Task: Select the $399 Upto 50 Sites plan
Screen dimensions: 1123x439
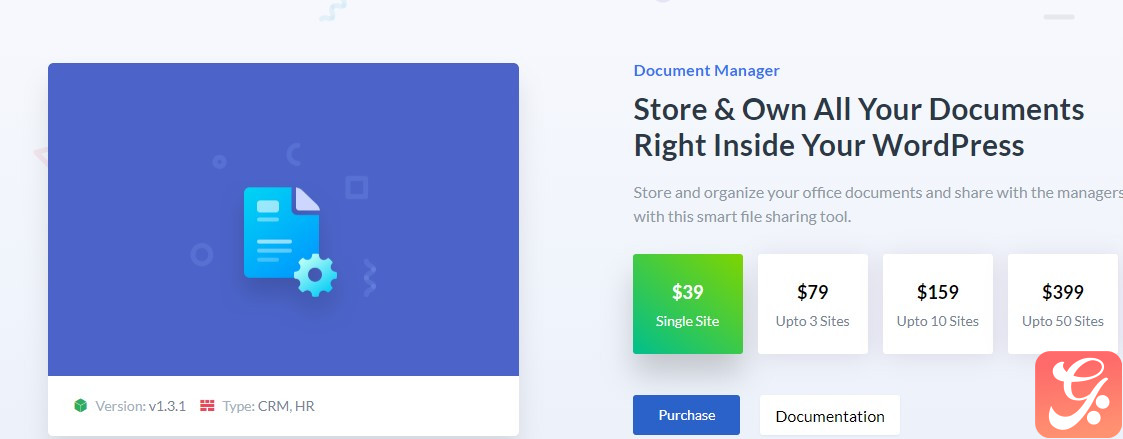Action: click(1062, 304)
